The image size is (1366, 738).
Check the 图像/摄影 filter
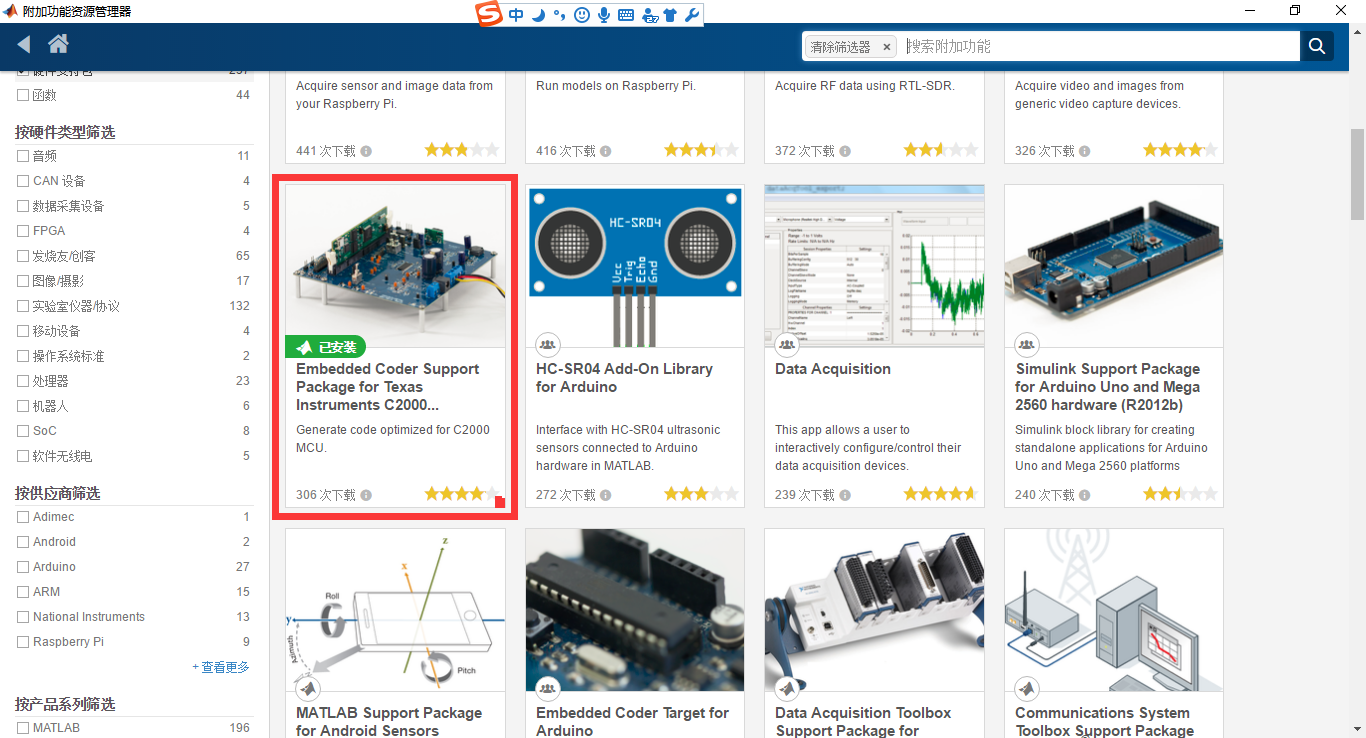coord(23,282)
